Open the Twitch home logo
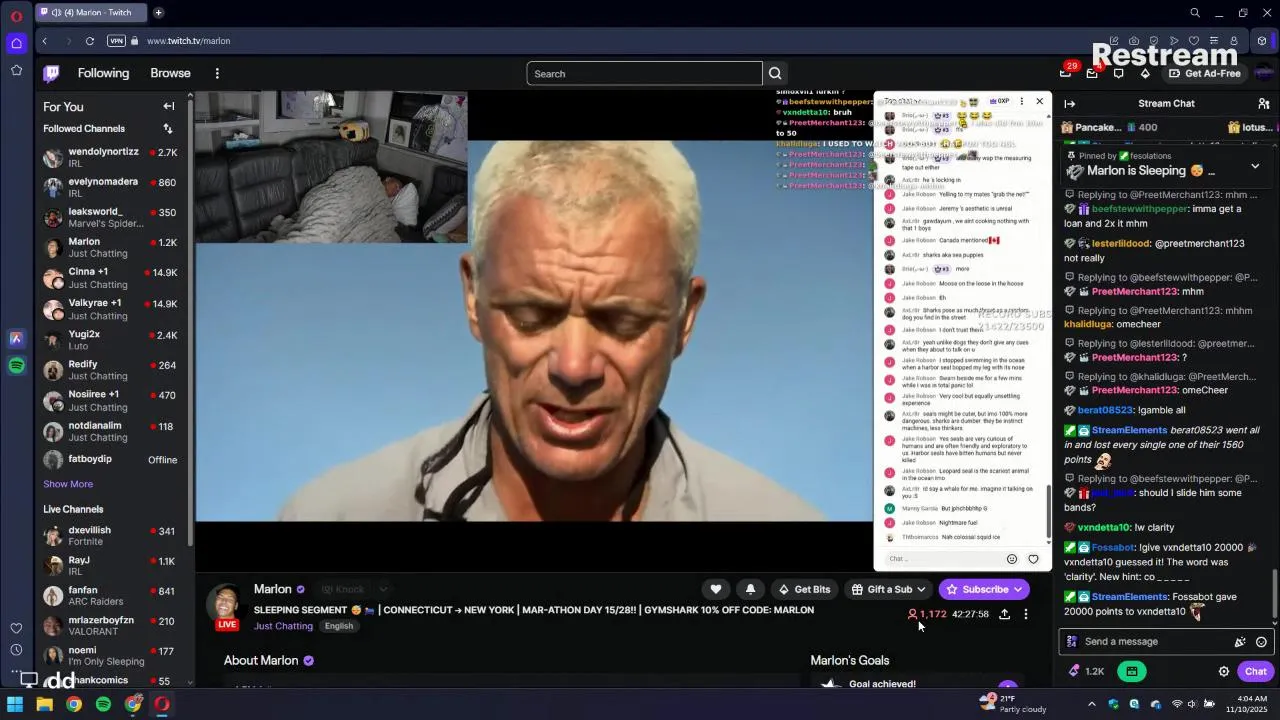The width and height of the screenshot is (1280, 720). click(x=51, y=73)
